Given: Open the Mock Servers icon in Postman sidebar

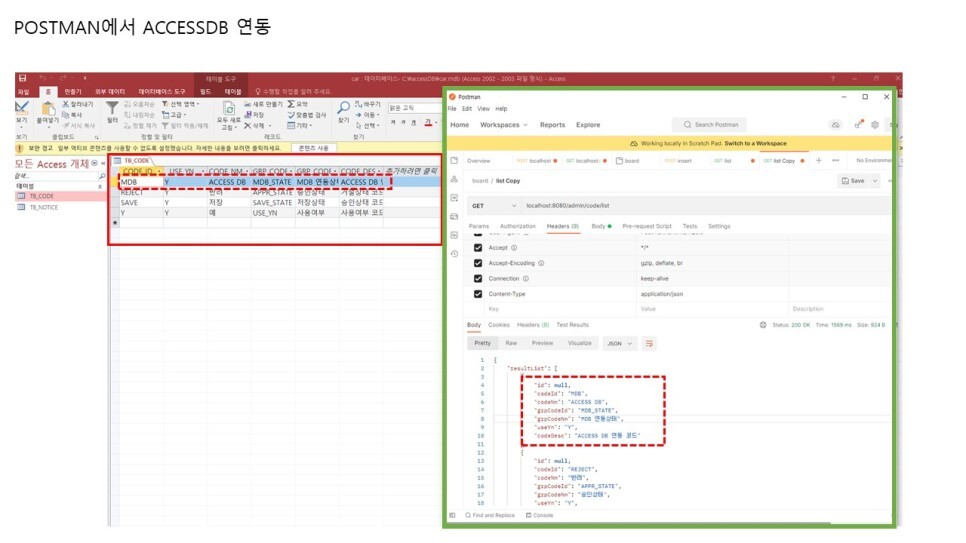Looking at the screenshot, I should pos(455,216).
